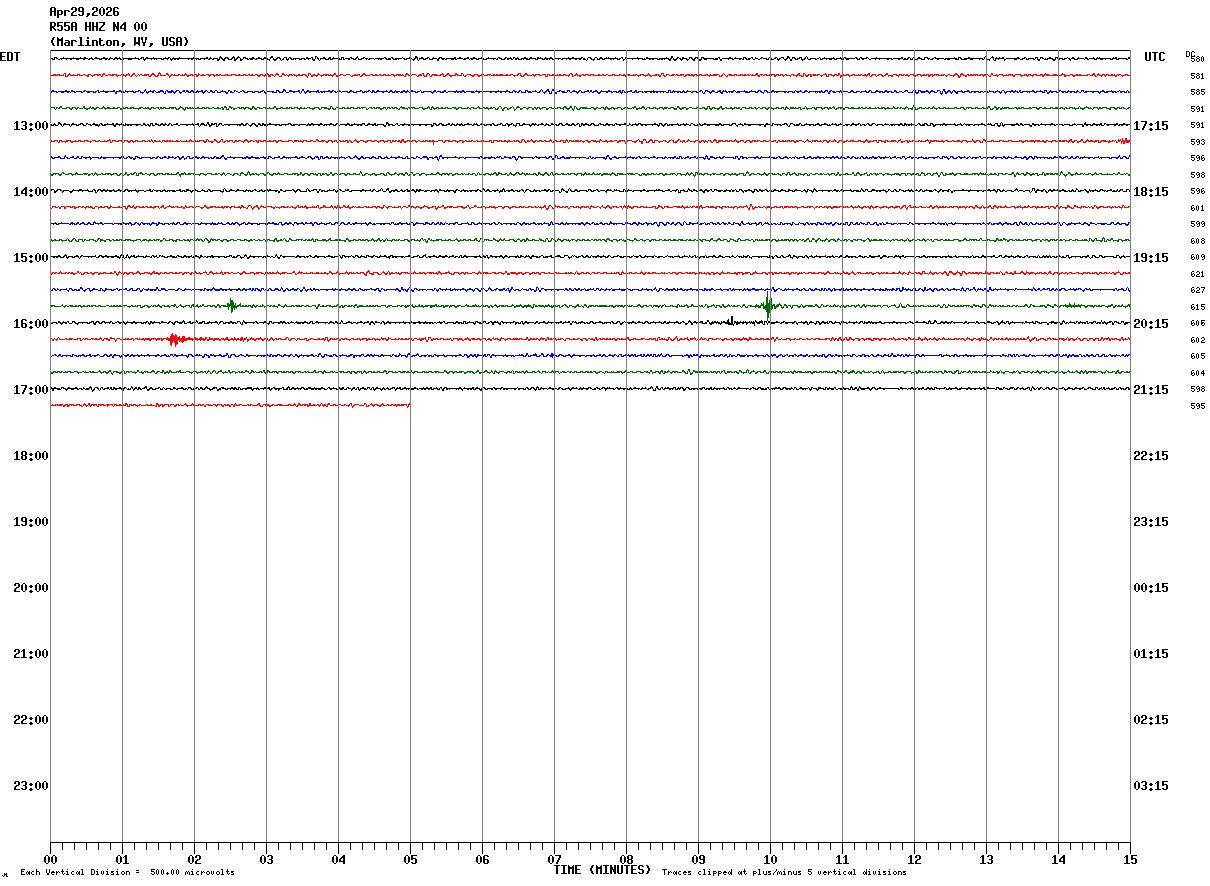This screenshot has width=1210, height=886.
Task: Click the black spike near minute 09:30
Action: (731, 321)
